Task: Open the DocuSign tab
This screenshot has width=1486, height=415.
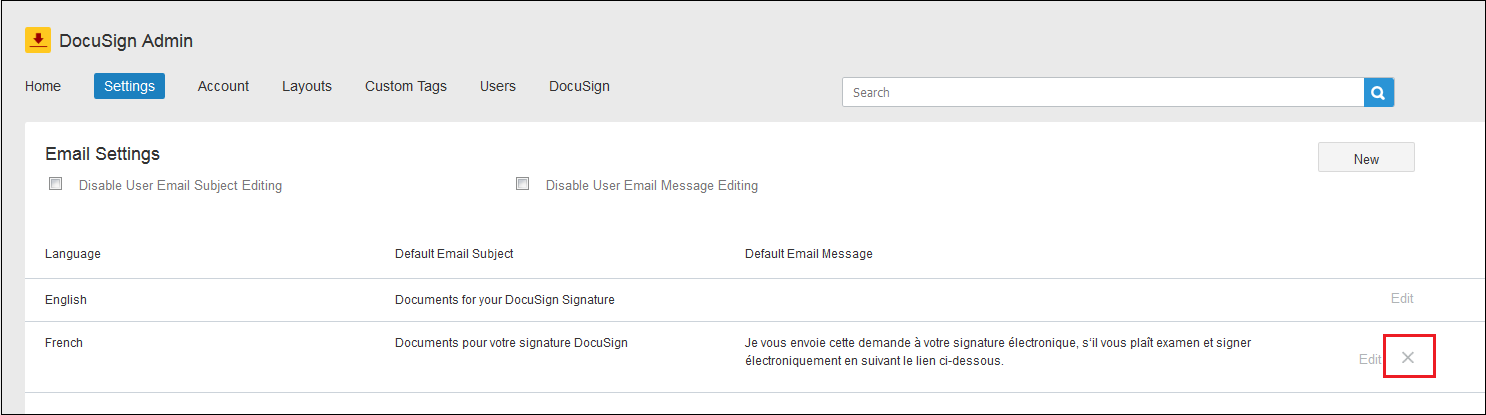Action: (579, 86)
